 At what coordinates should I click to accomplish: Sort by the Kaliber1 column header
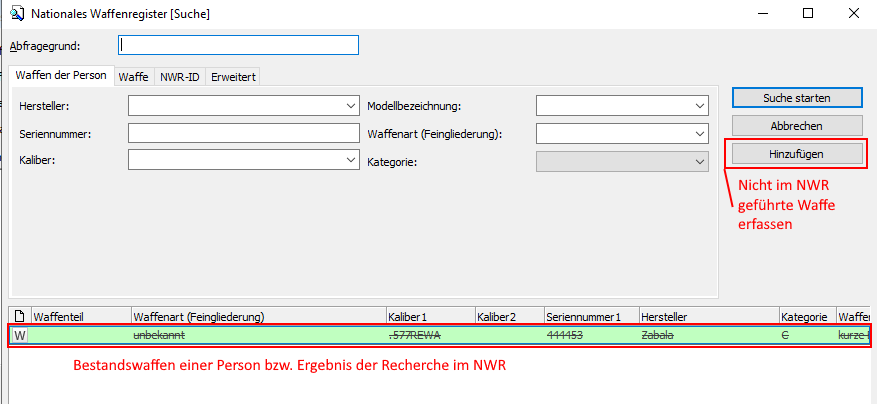430,316
